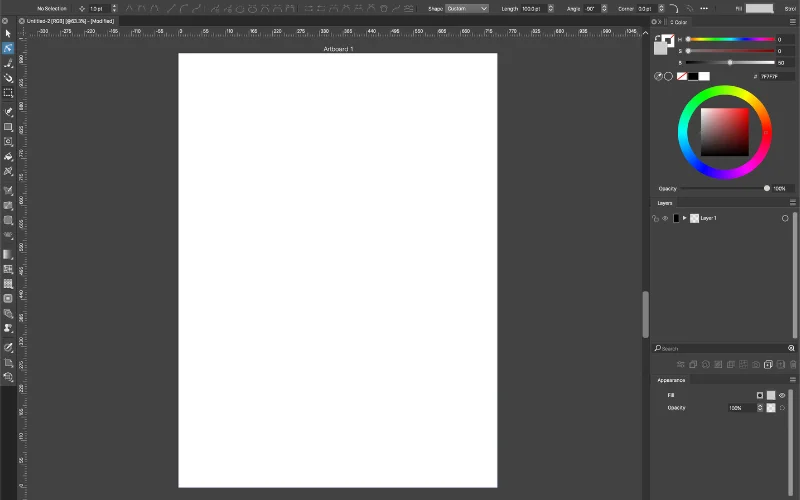Click the fill type icon in Appearance Fill row
The image size is (800, 500).
click(x=760, y=395)
